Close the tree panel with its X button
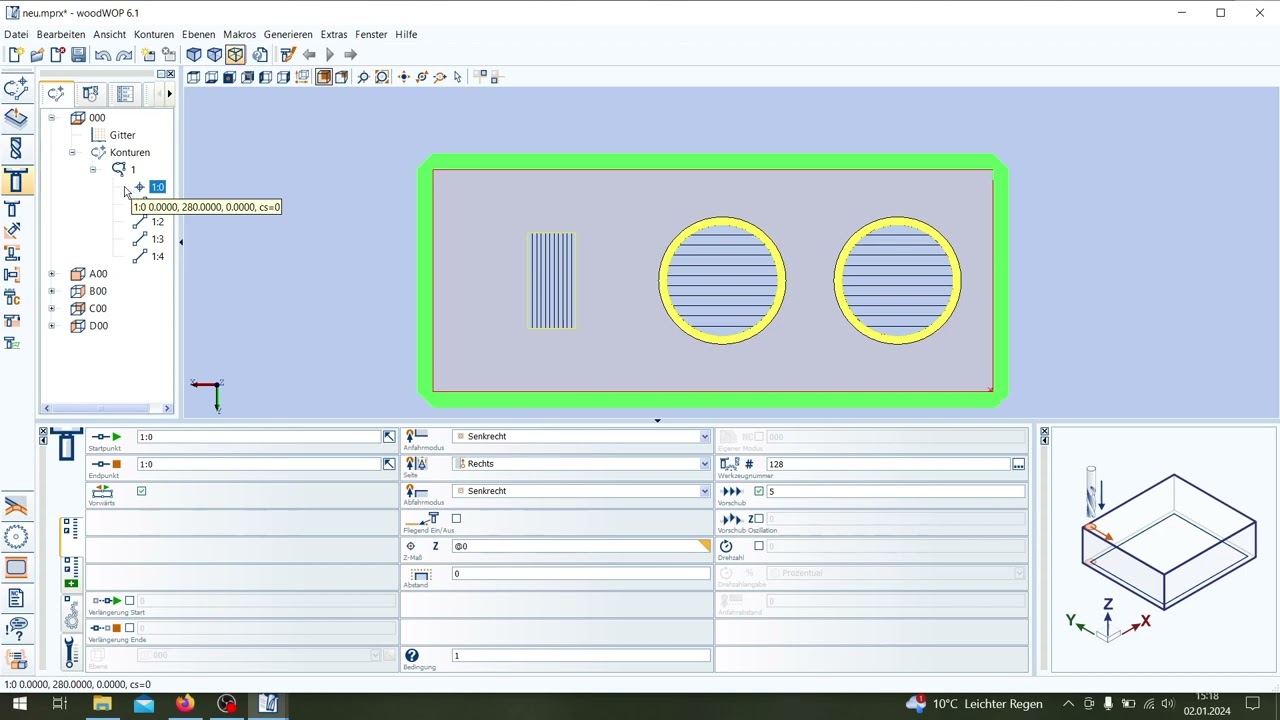Viewport: 1280px width, 720px height. pos(170,74)
